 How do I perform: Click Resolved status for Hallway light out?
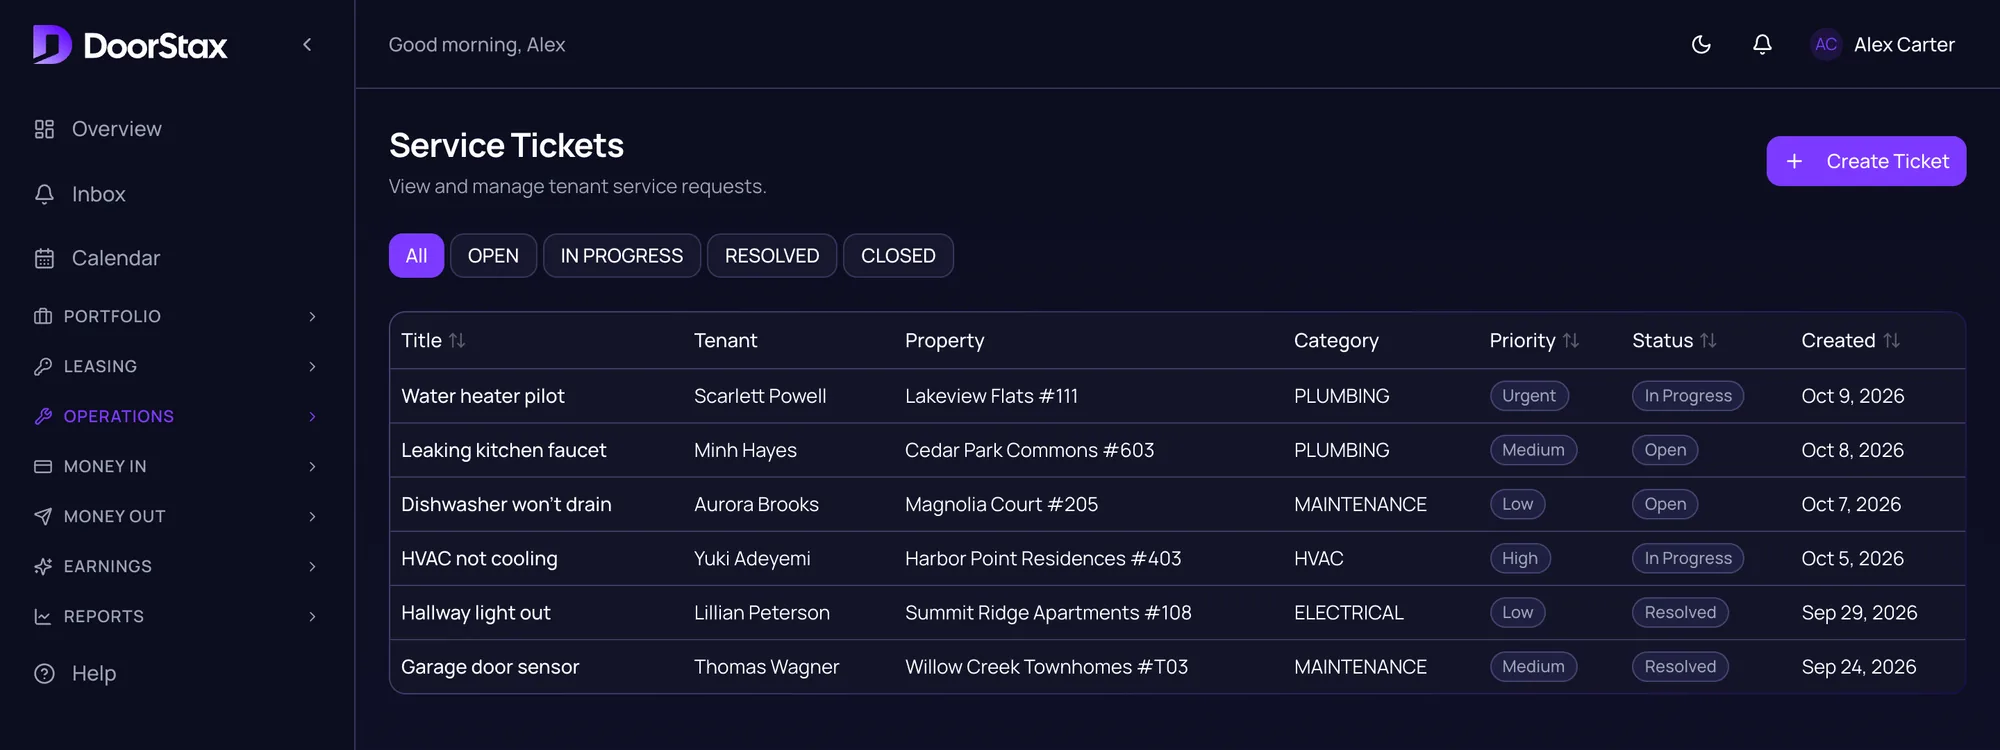(x=1680, y=612)
